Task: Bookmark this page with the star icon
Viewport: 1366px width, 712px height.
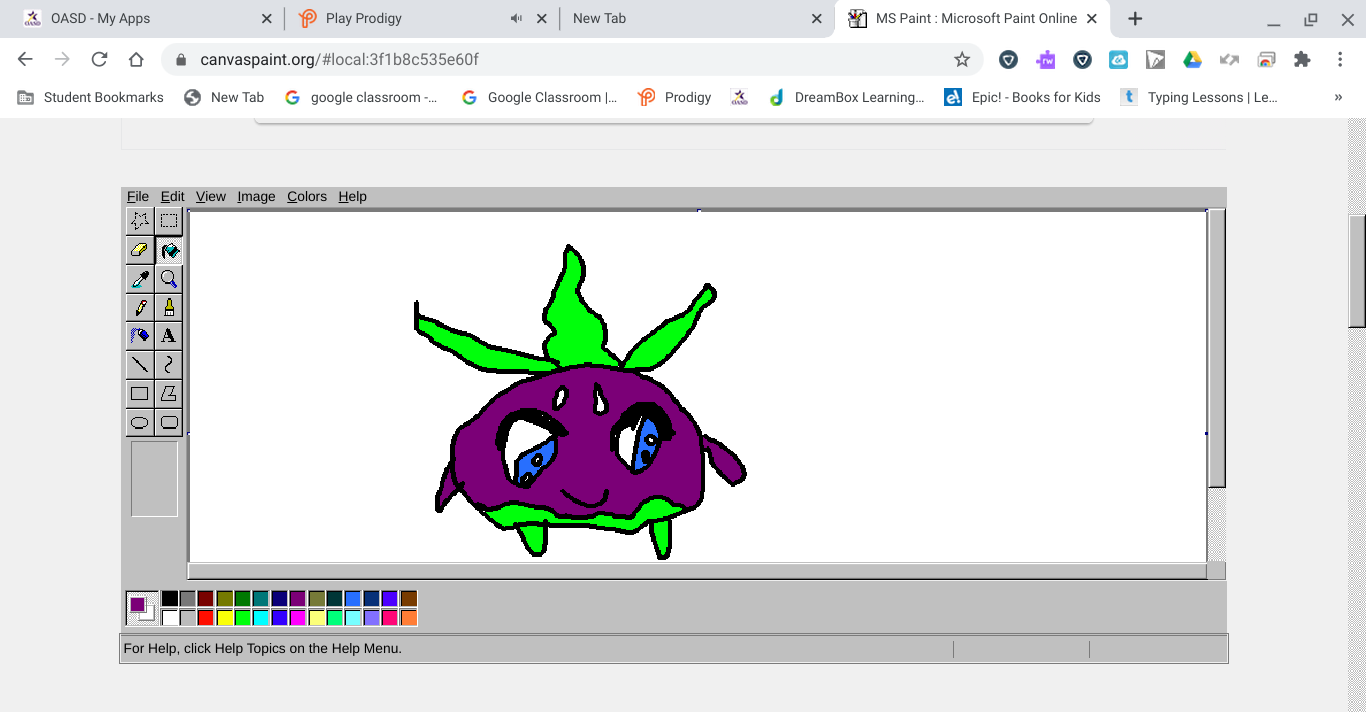Action: tap(962, 60)
